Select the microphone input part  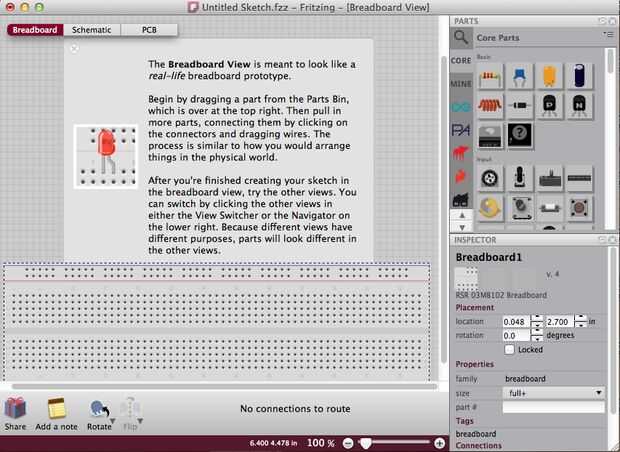(x=520, y=178)
